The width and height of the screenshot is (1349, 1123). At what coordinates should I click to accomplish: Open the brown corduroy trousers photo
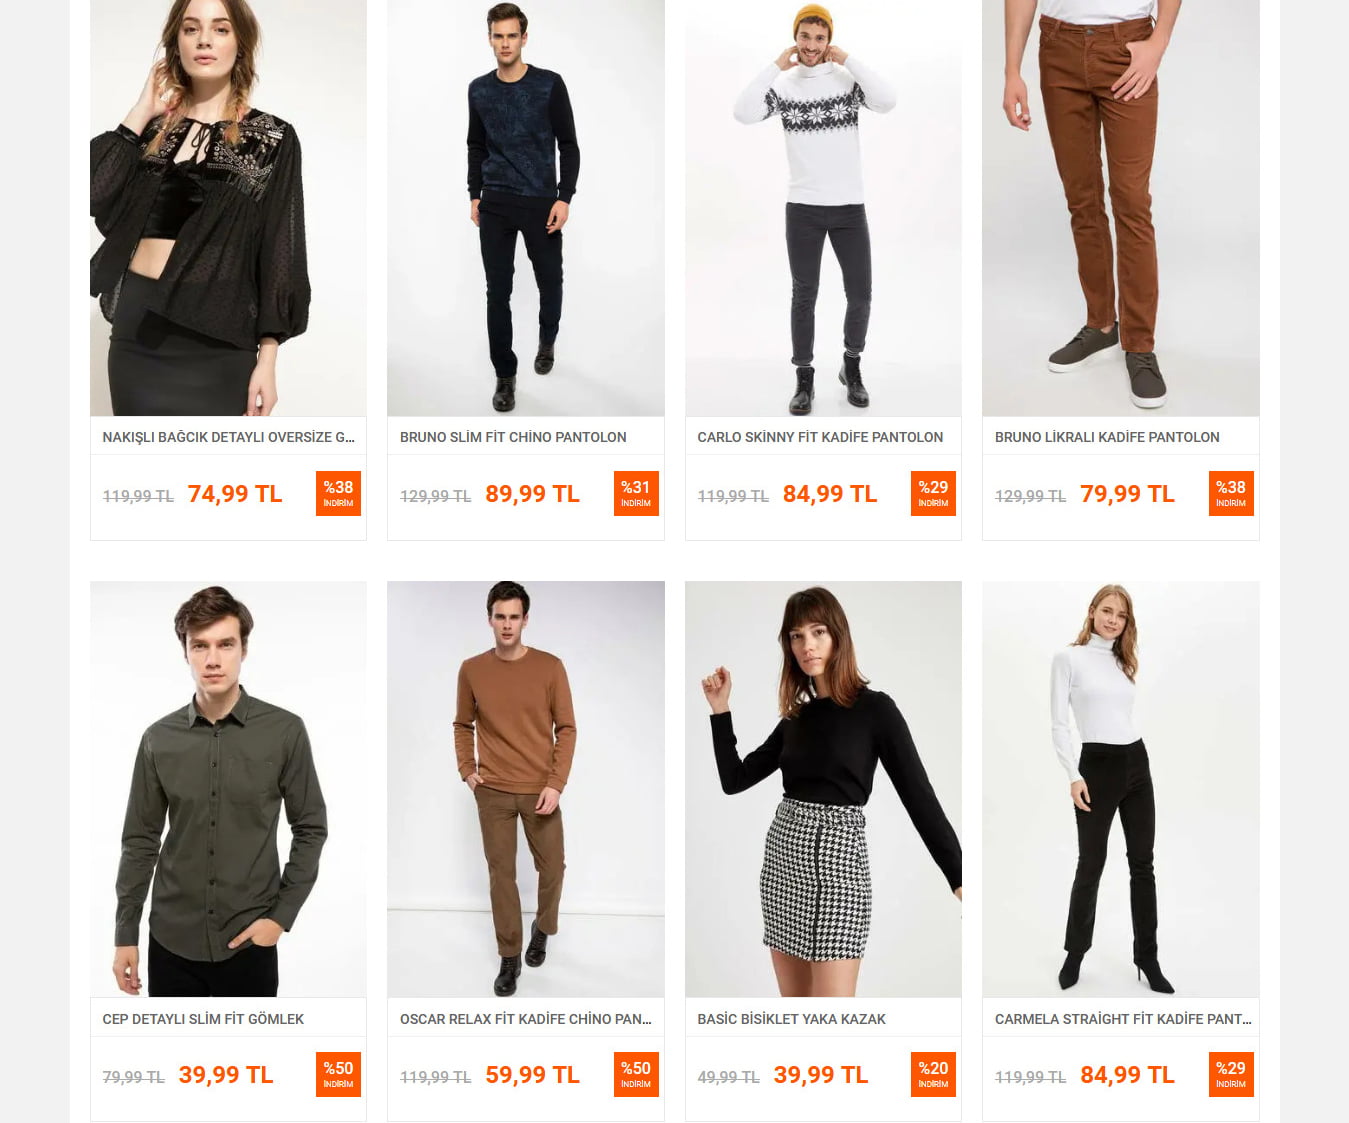(x=1121, y=208)
